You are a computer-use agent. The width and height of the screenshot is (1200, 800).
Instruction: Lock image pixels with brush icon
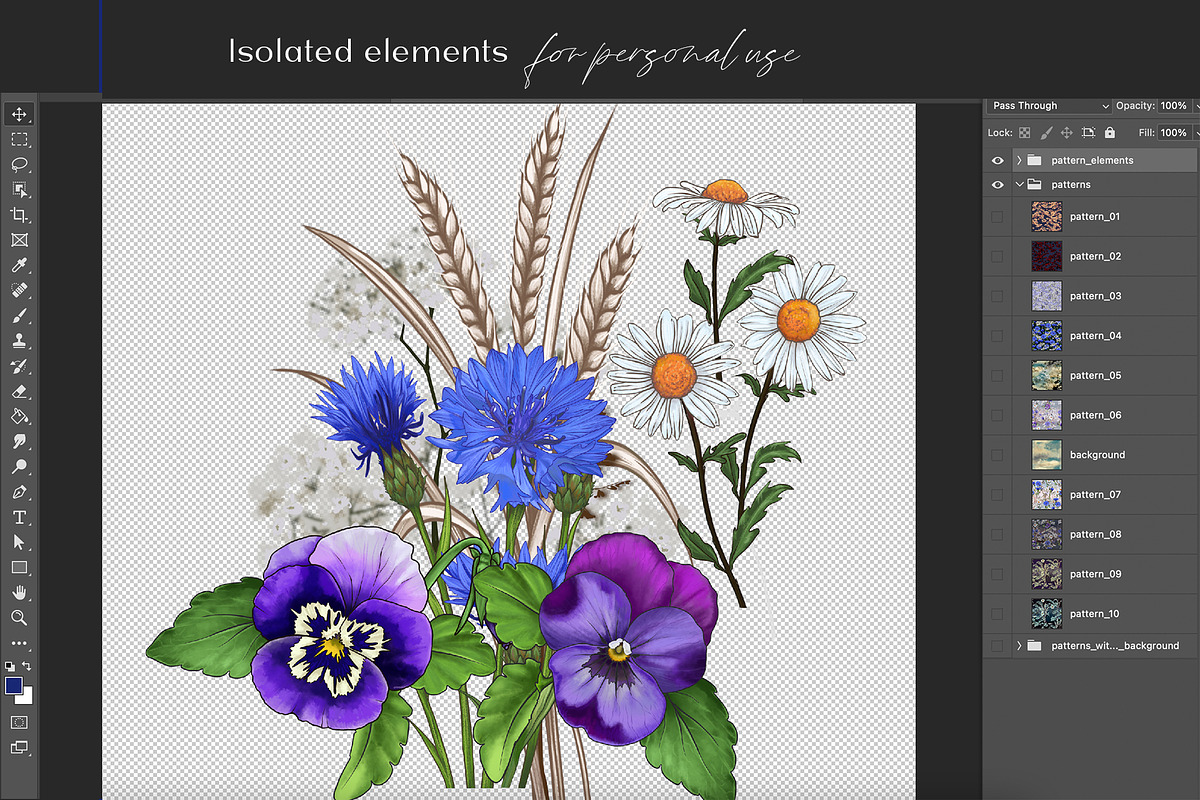click(1046, 132)
